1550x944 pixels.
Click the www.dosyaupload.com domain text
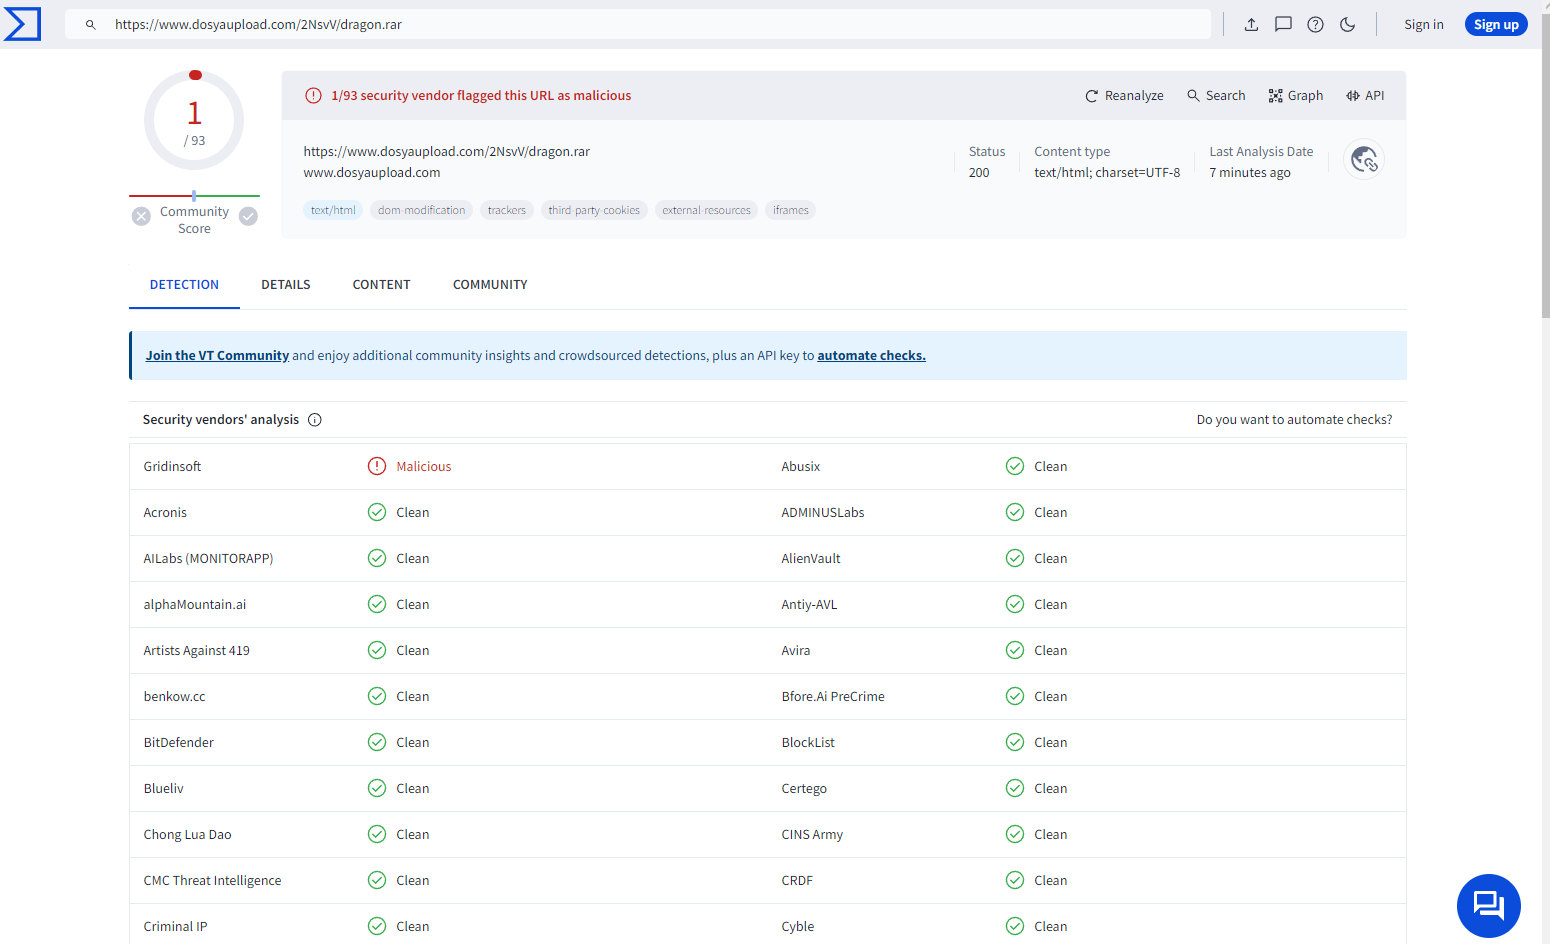tap(372, 173)
